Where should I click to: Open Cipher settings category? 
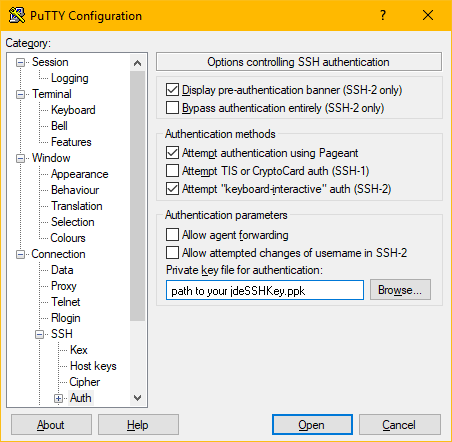click(85, 382)
